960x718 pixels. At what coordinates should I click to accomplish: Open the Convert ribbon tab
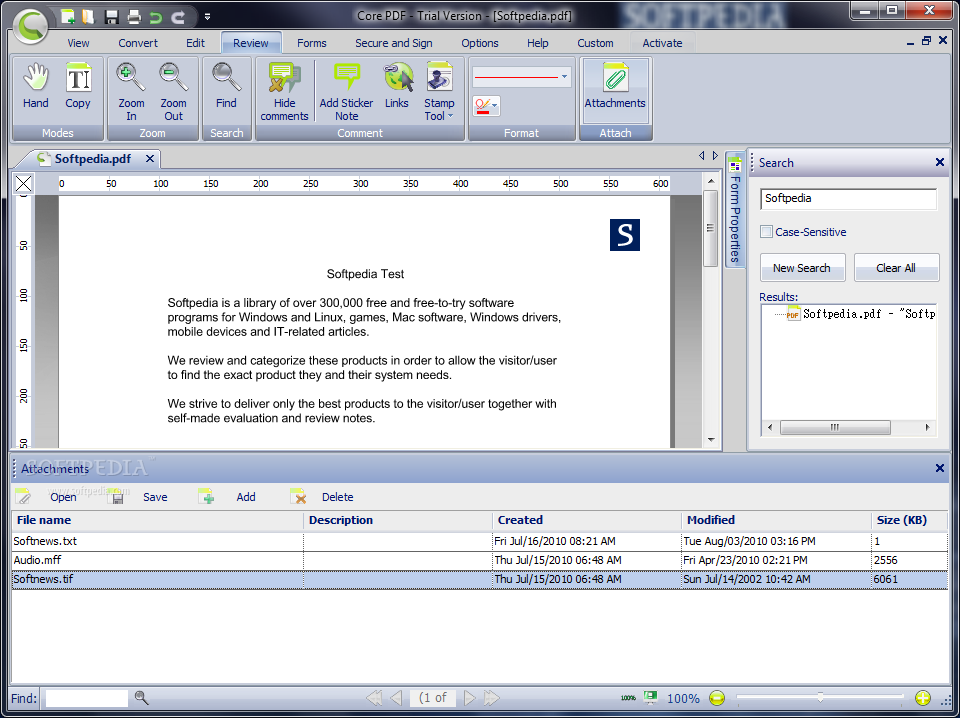click(x=138, y=43)
